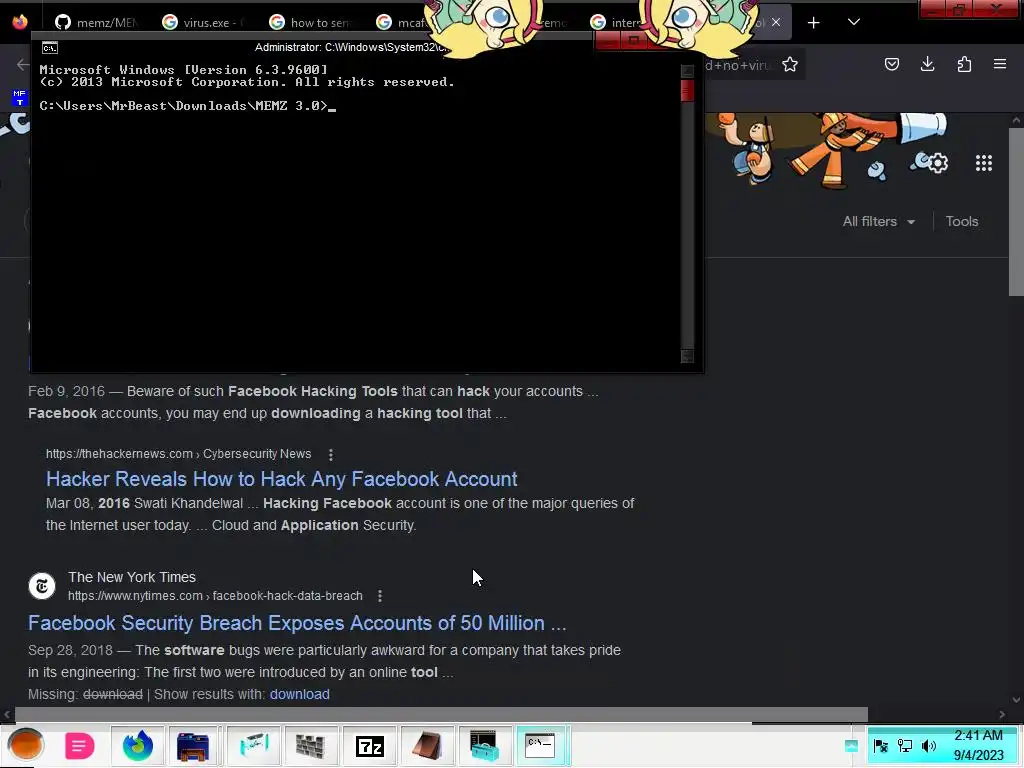This screenshot has width=1024, height=768.
Task: Open the file explorer taskbar icon
Action: point(193,746)
